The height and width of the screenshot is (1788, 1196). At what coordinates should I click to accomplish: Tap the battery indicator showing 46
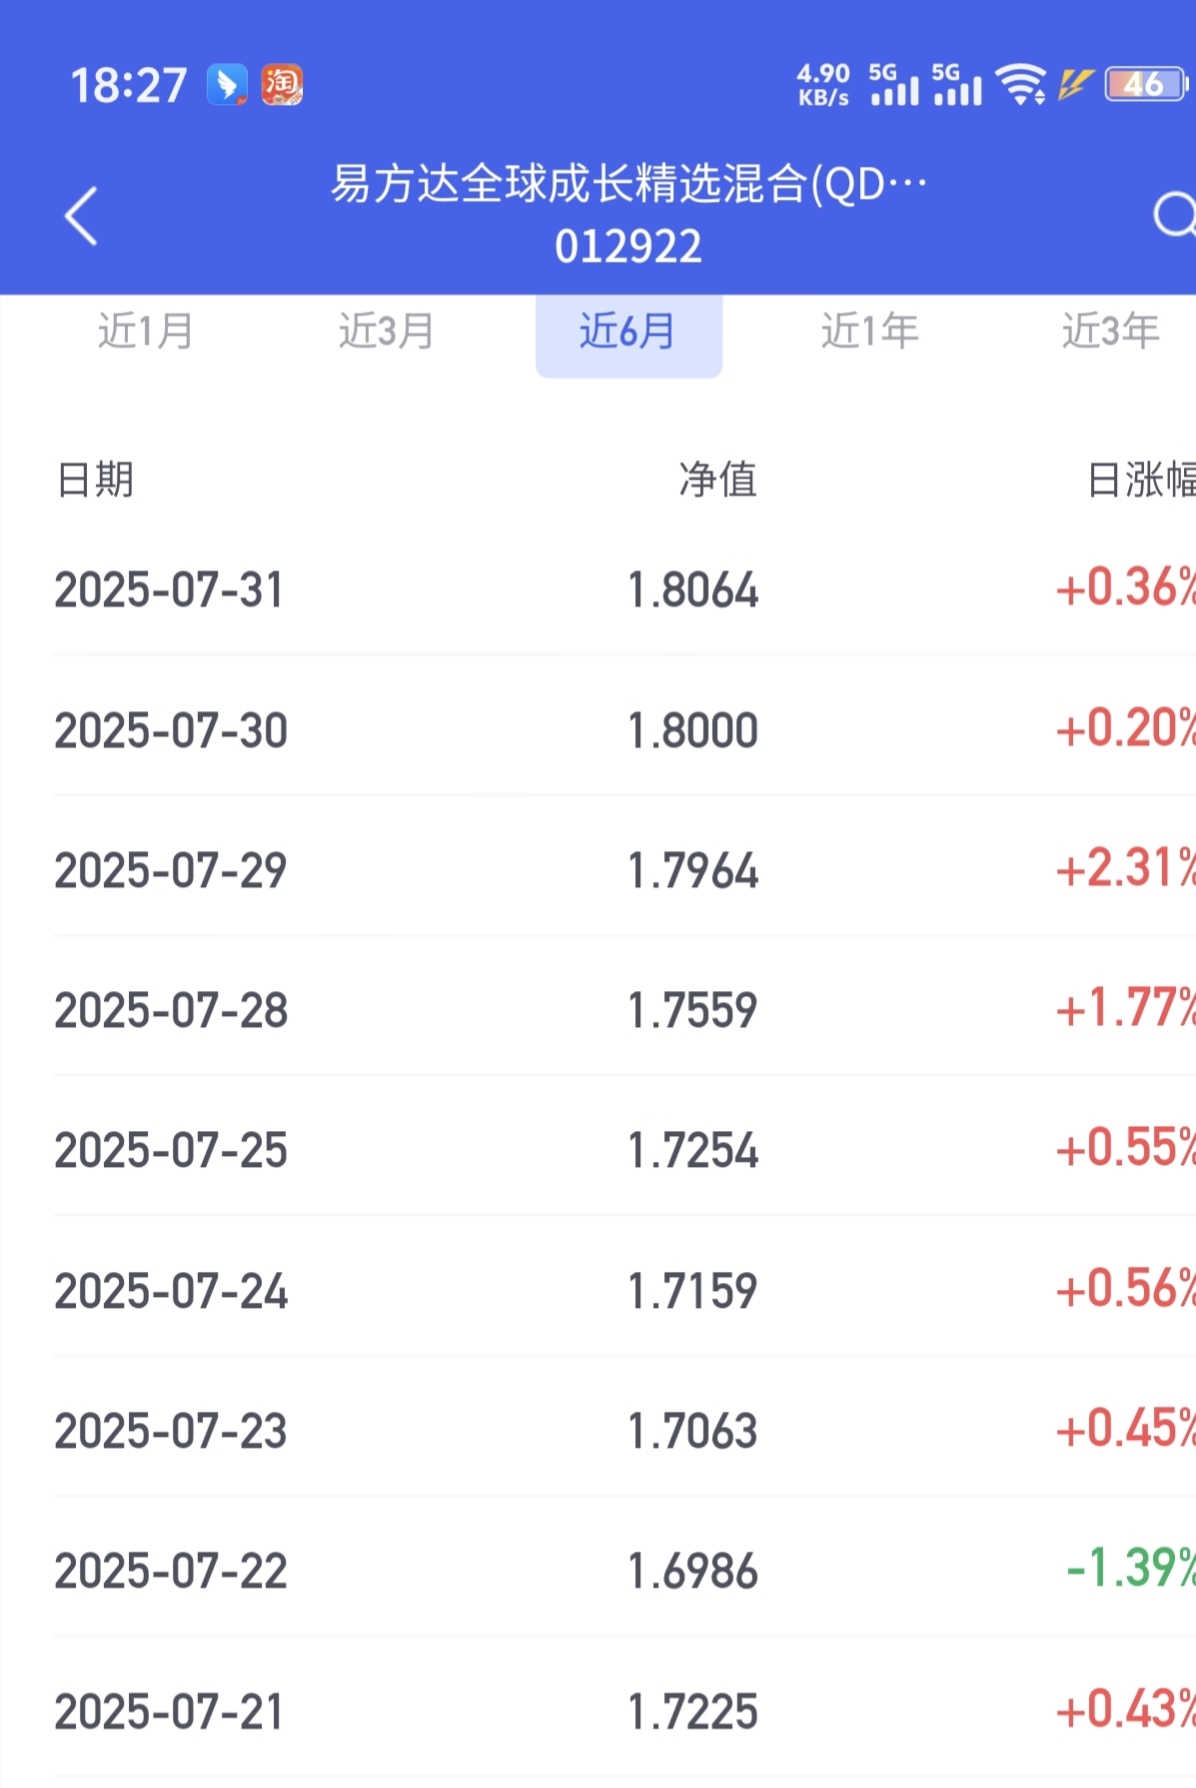(x=1146, y=84)
